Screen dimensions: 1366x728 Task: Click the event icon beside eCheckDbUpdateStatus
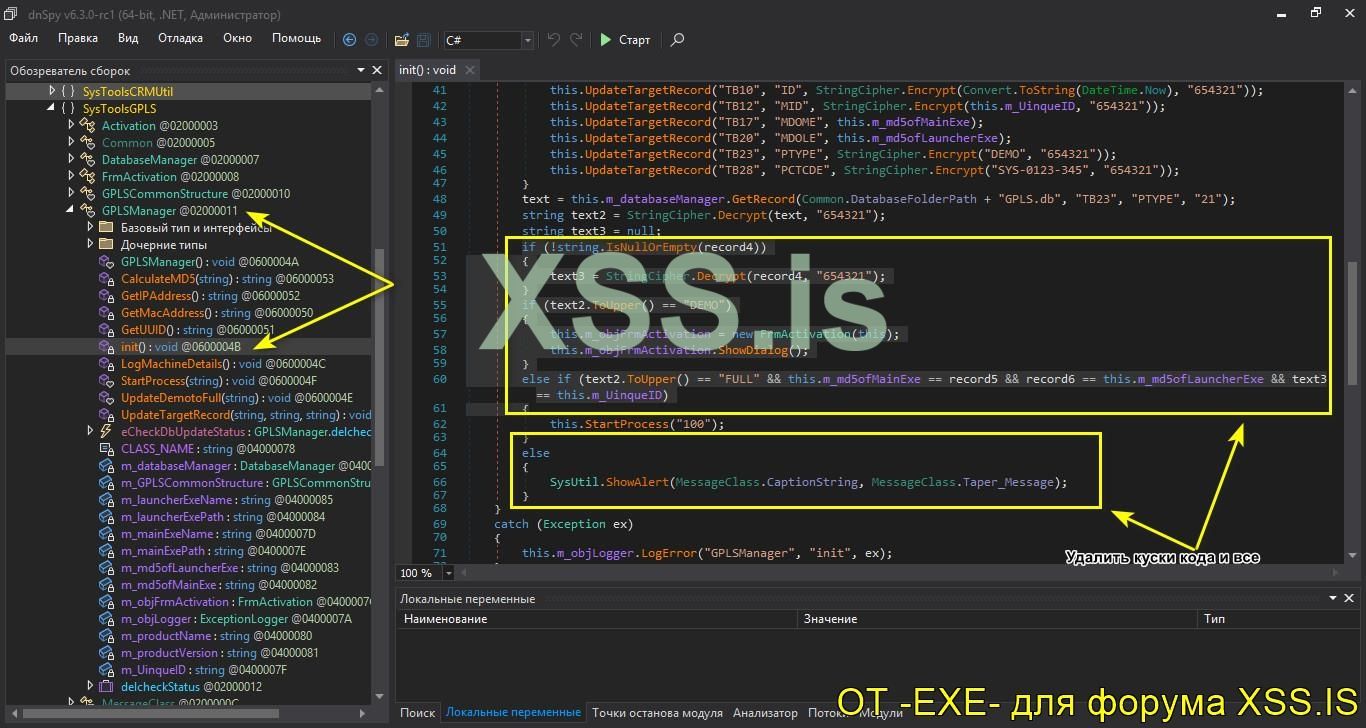107,431
